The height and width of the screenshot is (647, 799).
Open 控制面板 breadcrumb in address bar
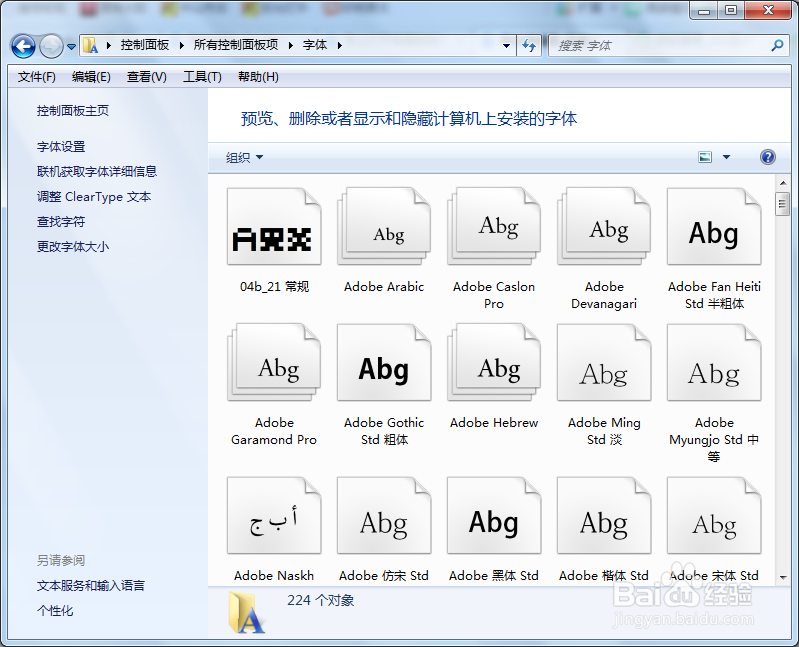[145, 45]
